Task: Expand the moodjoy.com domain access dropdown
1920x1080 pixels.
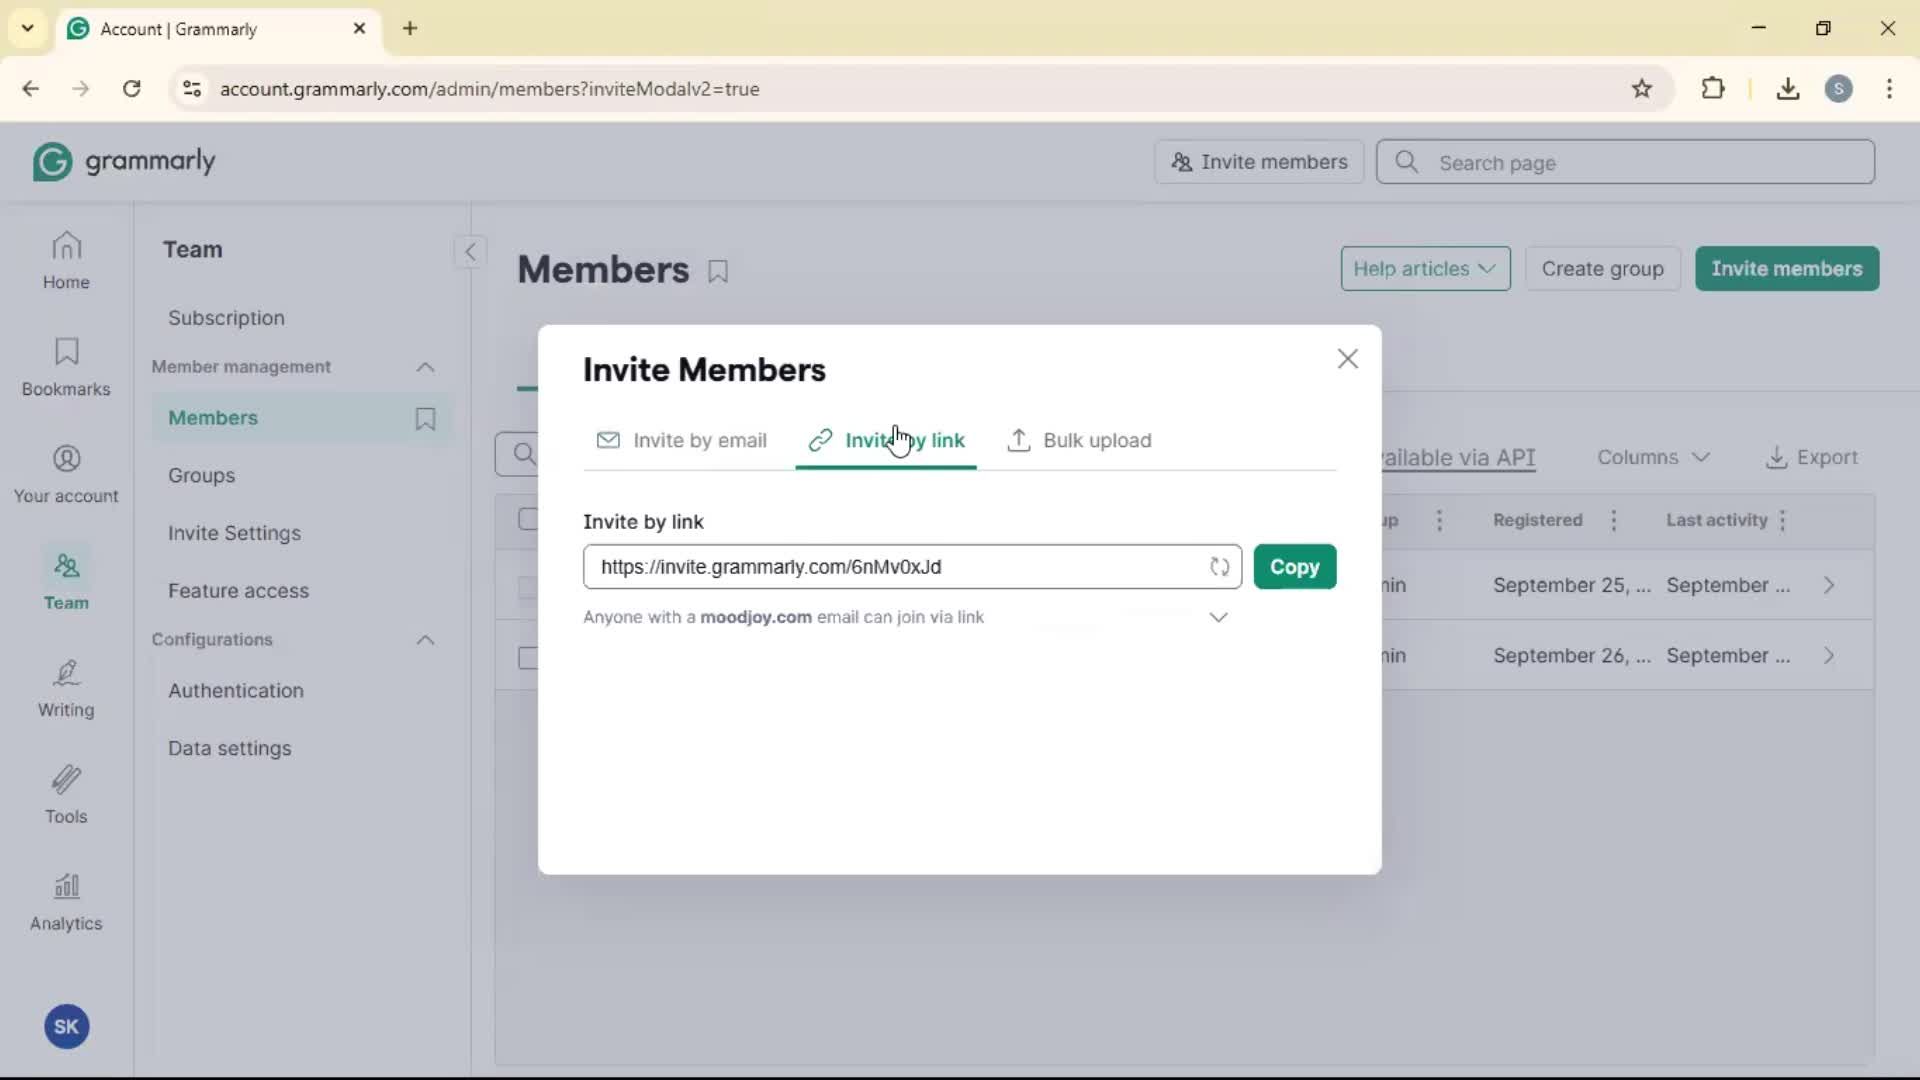Action: (x=1218, y=618)
